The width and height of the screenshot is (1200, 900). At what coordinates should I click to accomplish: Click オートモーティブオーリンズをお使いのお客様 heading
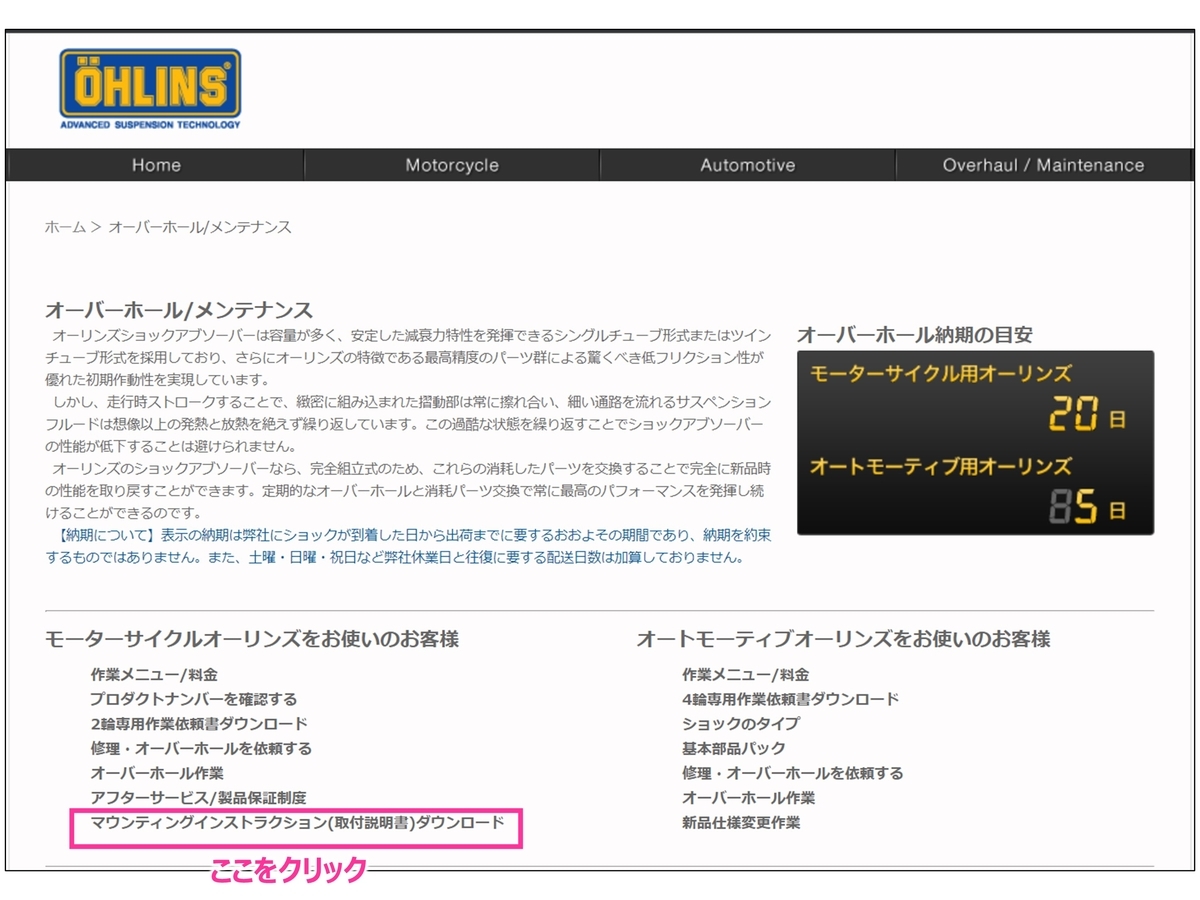click(x=843, y=639)
